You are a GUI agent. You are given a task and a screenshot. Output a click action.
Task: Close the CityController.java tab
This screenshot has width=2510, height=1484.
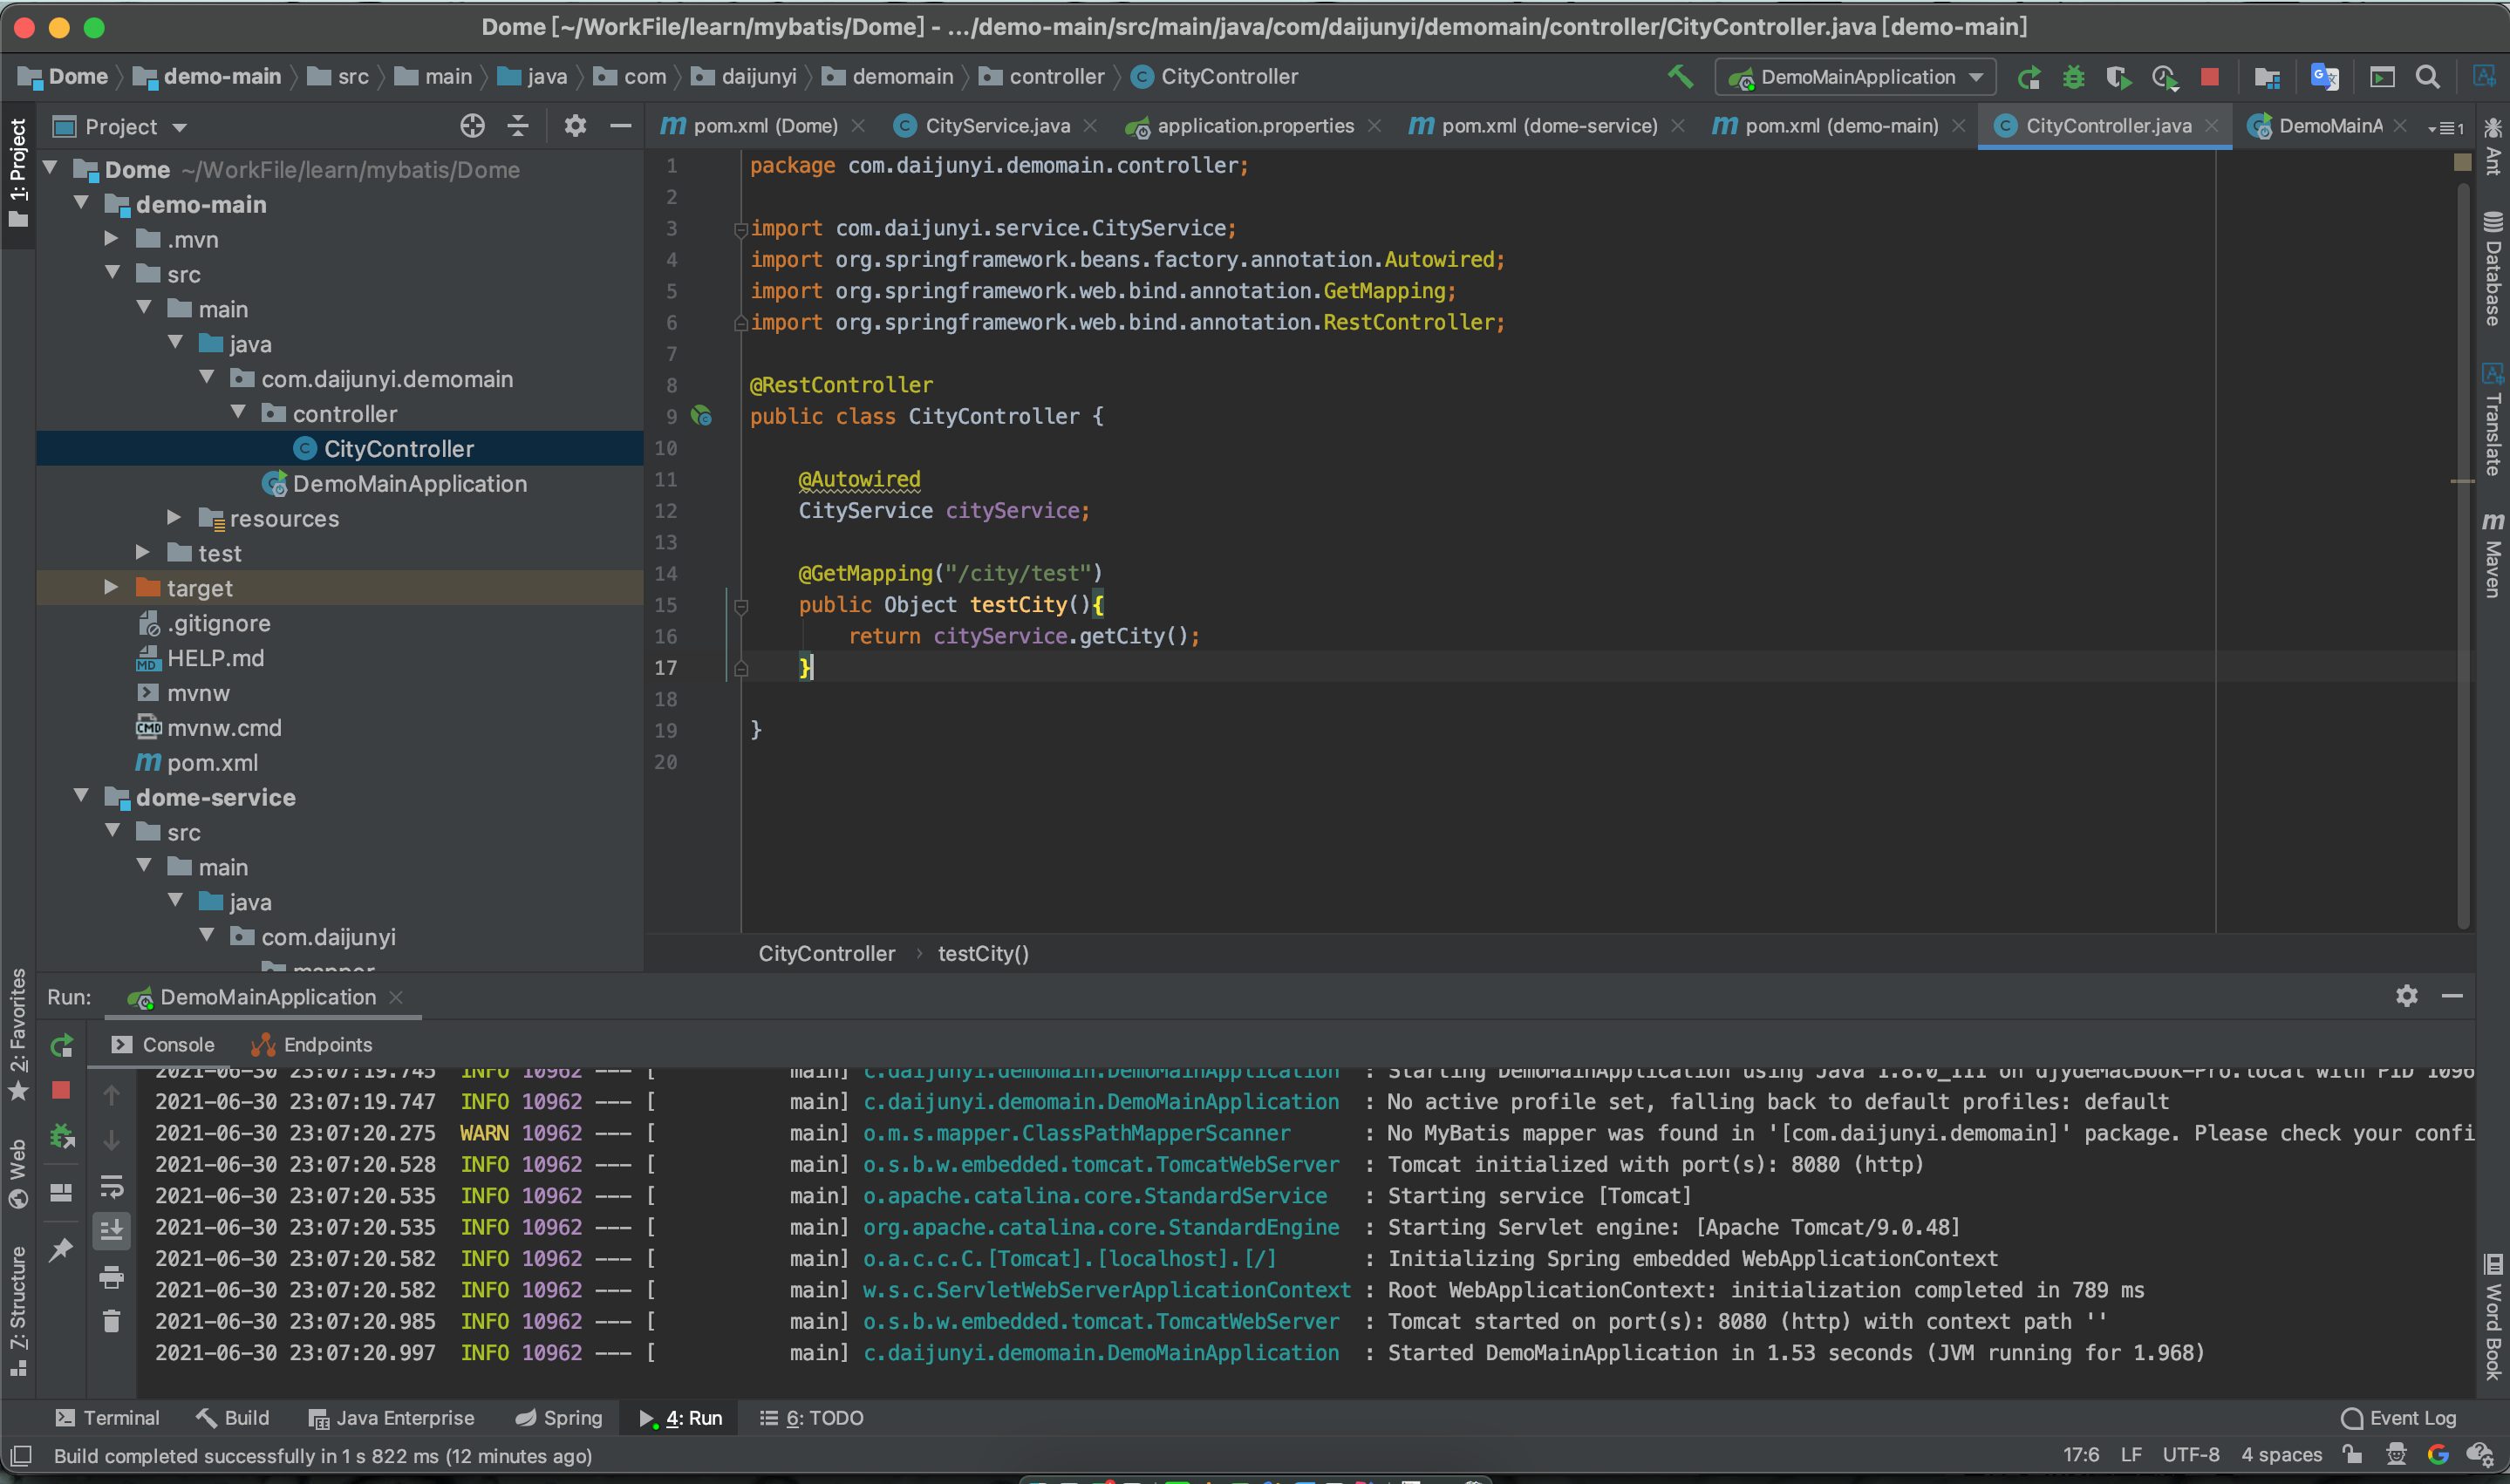pos(2212,126)
